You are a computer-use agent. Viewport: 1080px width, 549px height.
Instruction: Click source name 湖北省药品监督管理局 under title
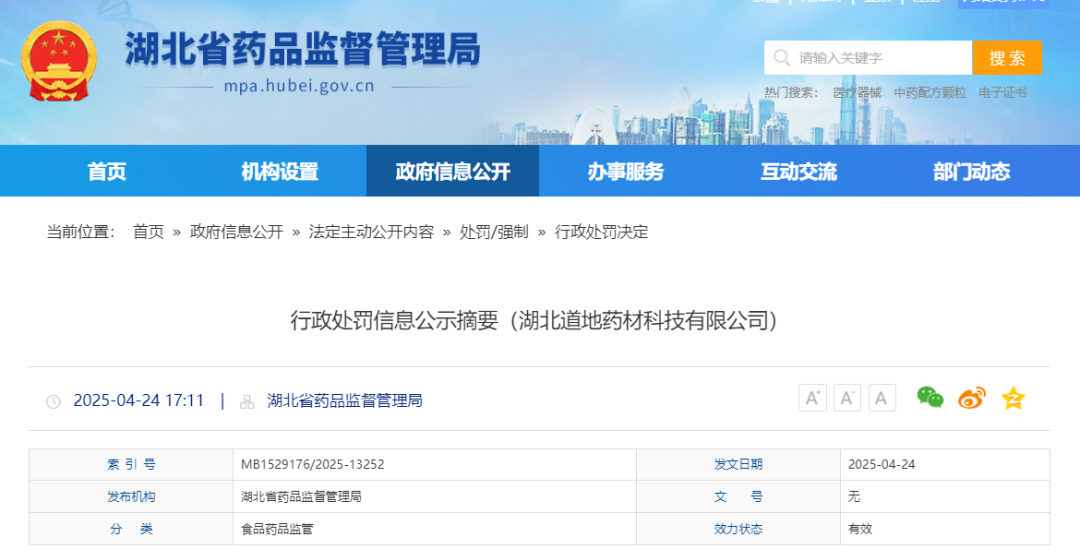(344, 400)
